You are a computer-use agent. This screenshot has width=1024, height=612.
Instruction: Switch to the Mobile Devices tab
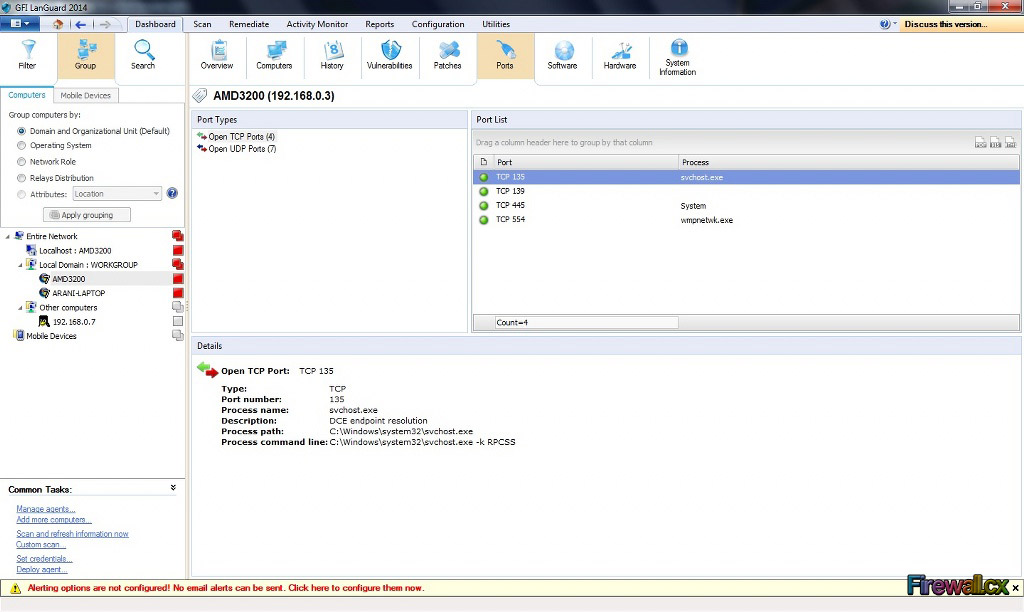(x=86, y=95)
